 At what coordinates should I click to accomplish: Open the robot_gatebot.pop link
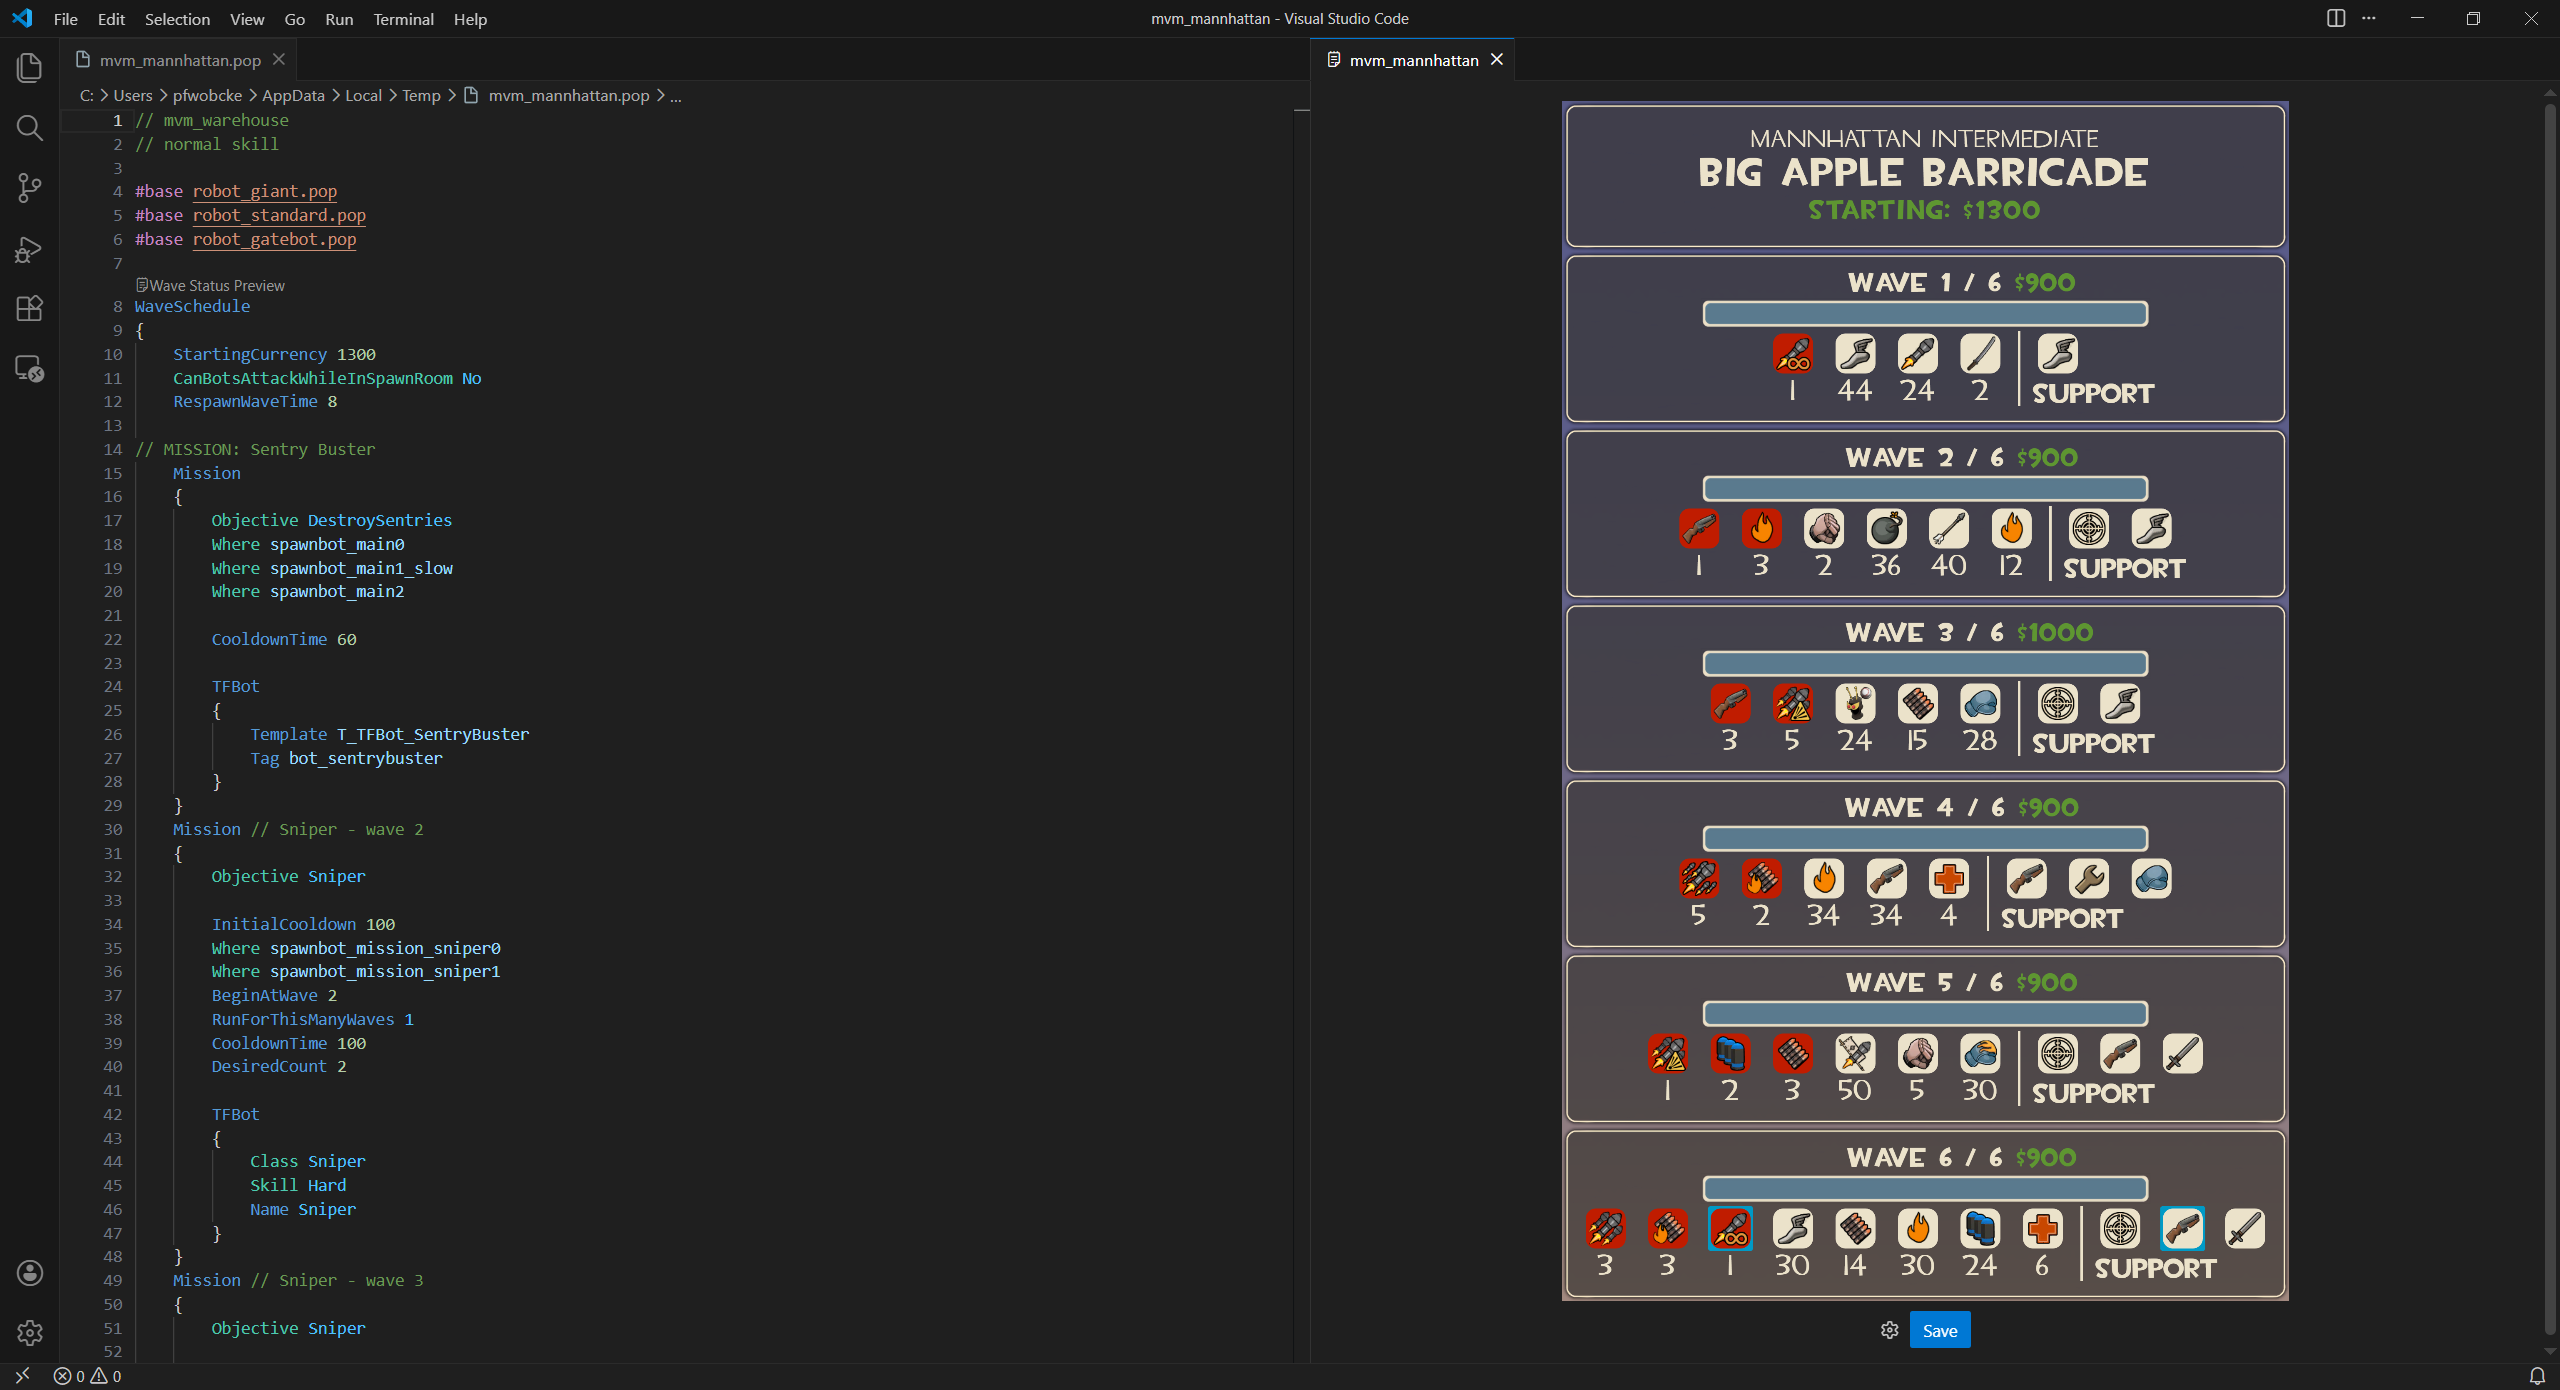click(274, 239)
